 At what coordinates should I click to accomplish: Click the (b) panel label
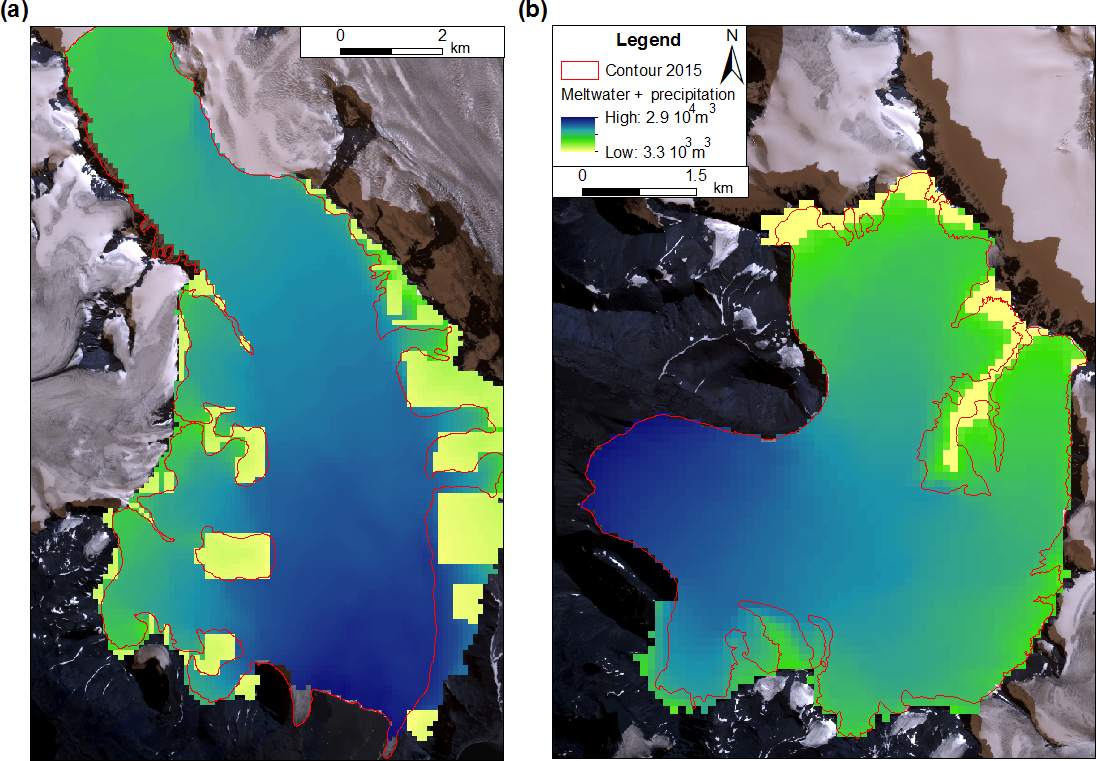click(x=532, y=11)
